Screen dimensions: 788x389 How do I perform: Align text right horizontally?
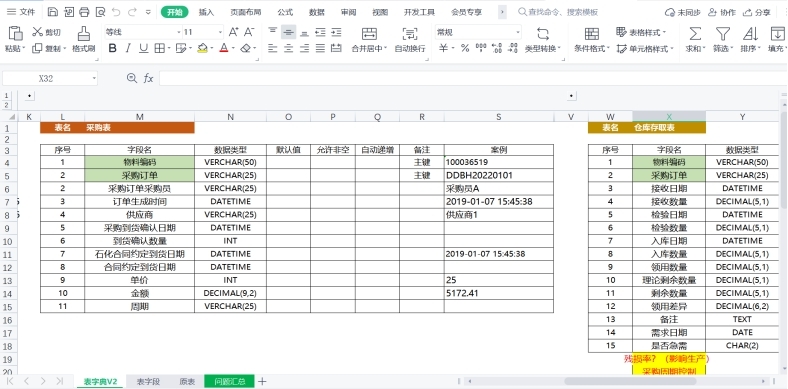click(304, 48)
